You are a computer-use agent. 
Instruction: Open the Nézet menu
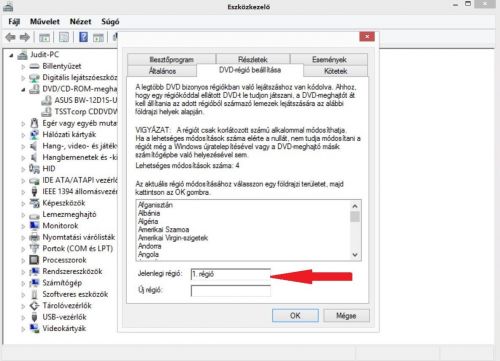(x=80, y=22)
